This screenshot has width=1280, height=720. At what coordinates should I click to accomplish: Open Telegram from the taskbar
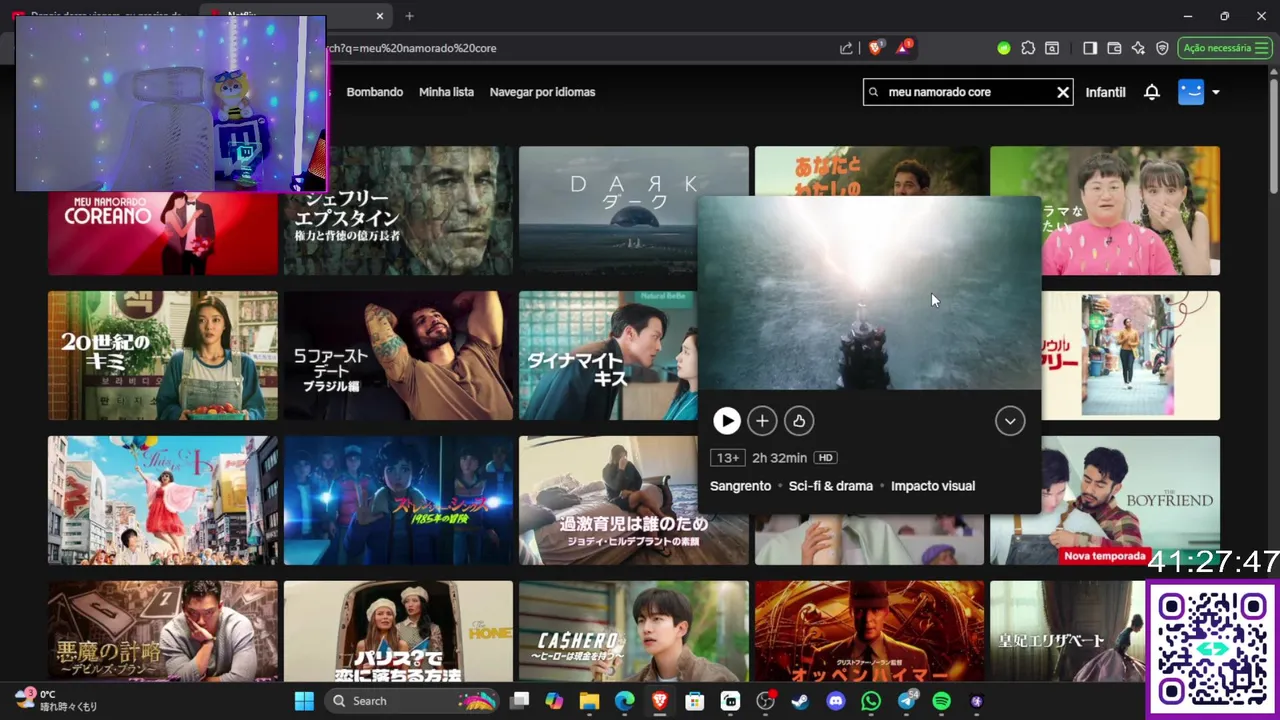pos(907,701)
